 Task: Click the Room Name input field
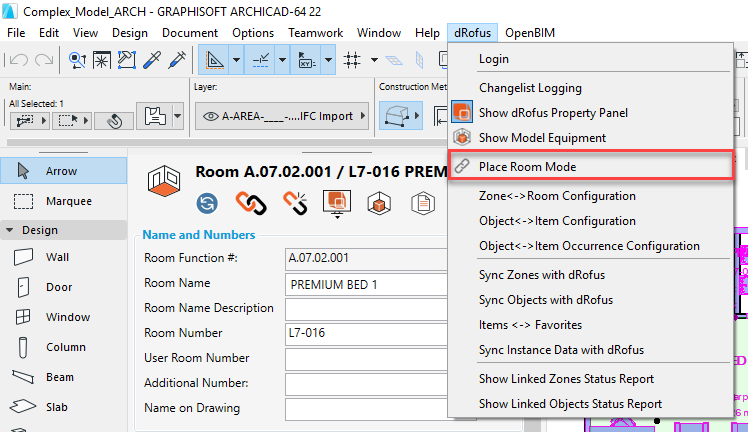click(x=365, y=284)
